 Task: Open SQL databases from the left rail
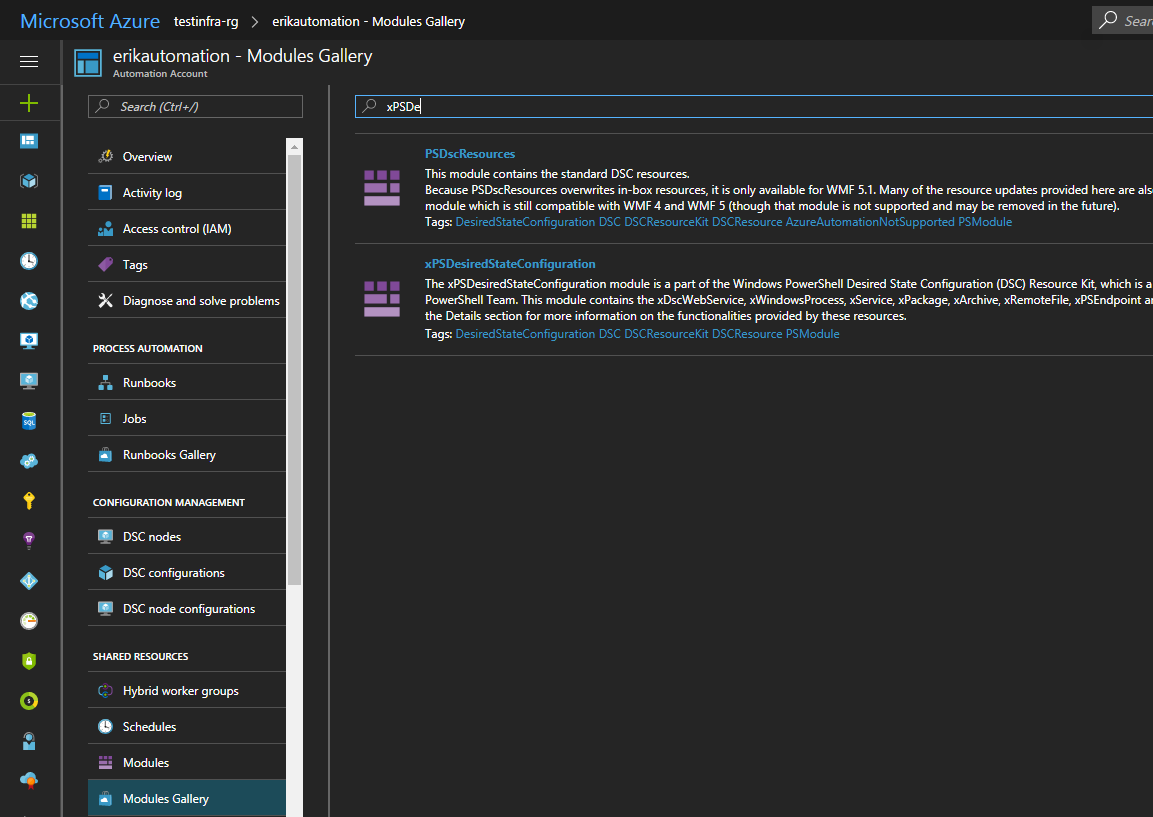pyautogui.click(x=29, y=420)
